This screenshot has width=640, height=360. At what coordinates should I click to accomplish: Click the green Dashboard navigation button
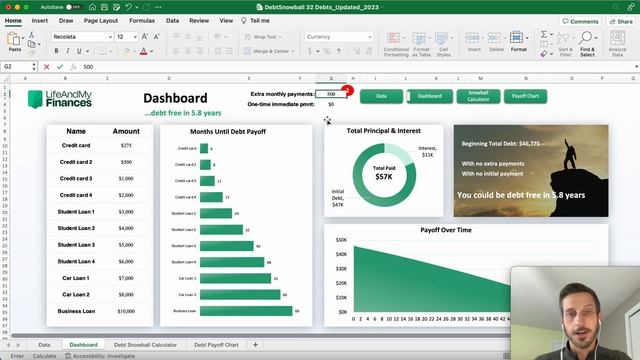pos(430,96)
